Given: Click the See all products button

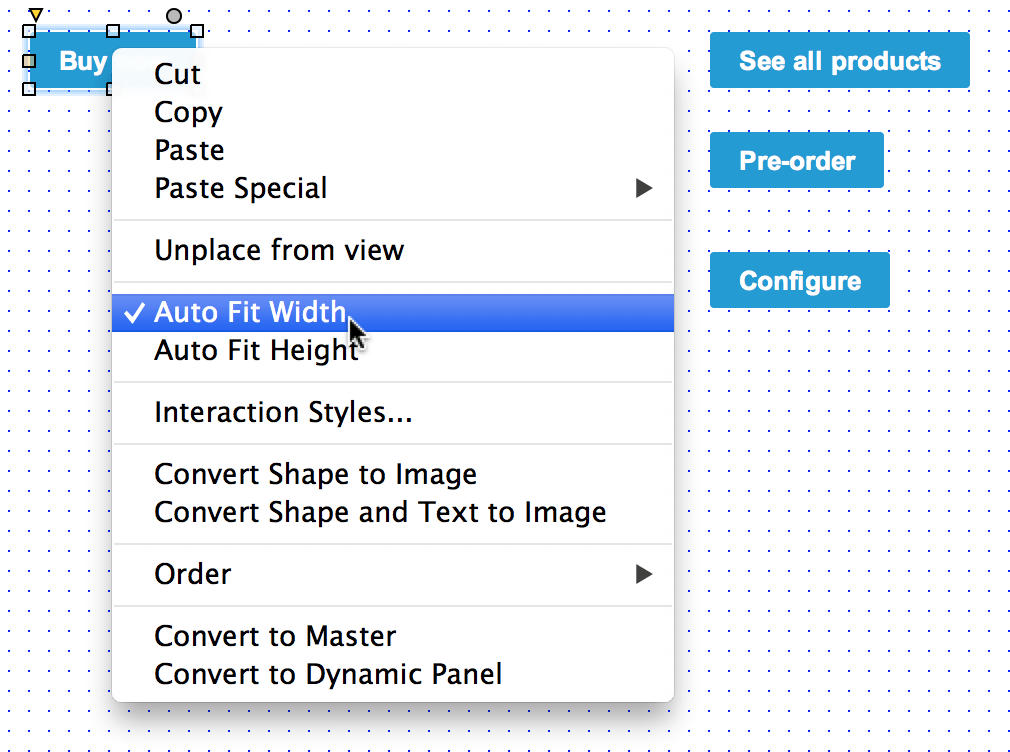Looking at the screenshot, I should [x=839, y=61].
